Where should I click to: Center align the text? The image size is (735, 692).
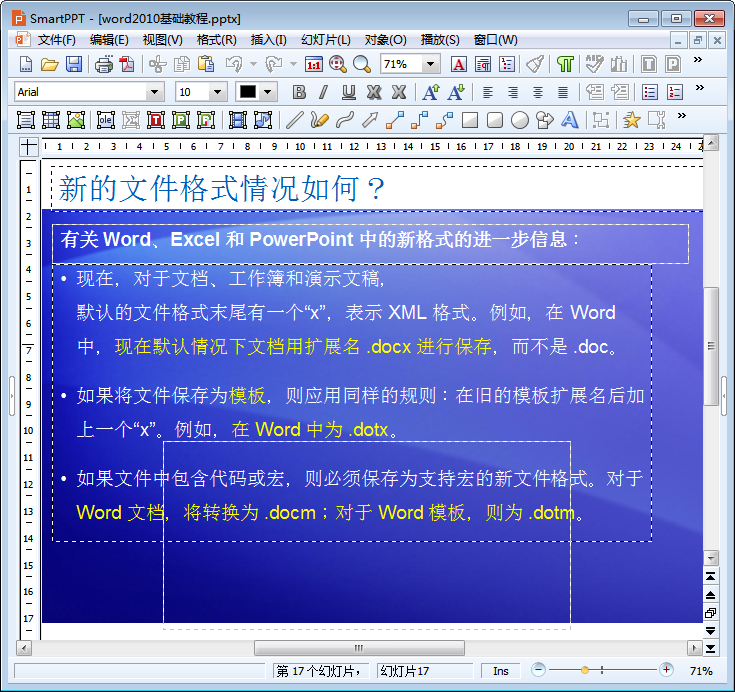538,92
